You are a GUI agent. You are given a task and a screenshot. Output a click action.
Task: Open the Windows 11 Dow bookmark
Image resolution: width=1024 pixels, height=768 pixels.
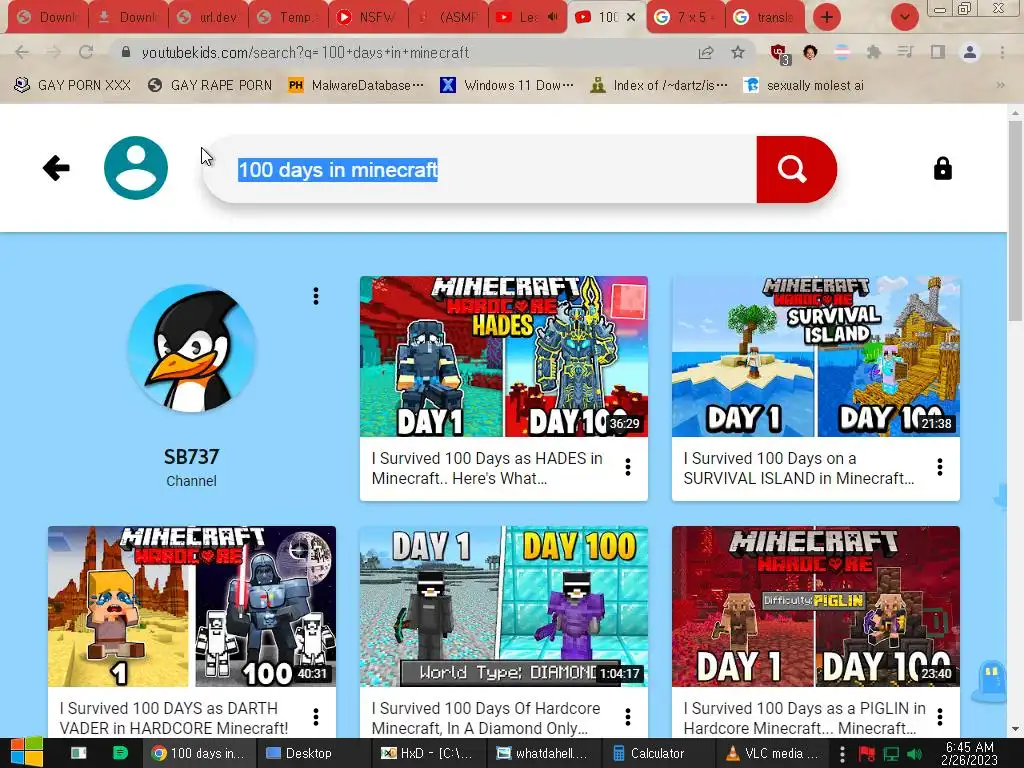click(x=507, y=85)
